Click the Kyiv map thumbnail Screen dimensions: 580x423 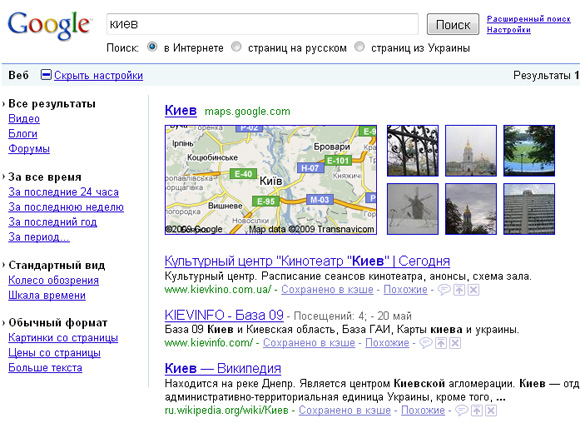(x=271, y=180)
